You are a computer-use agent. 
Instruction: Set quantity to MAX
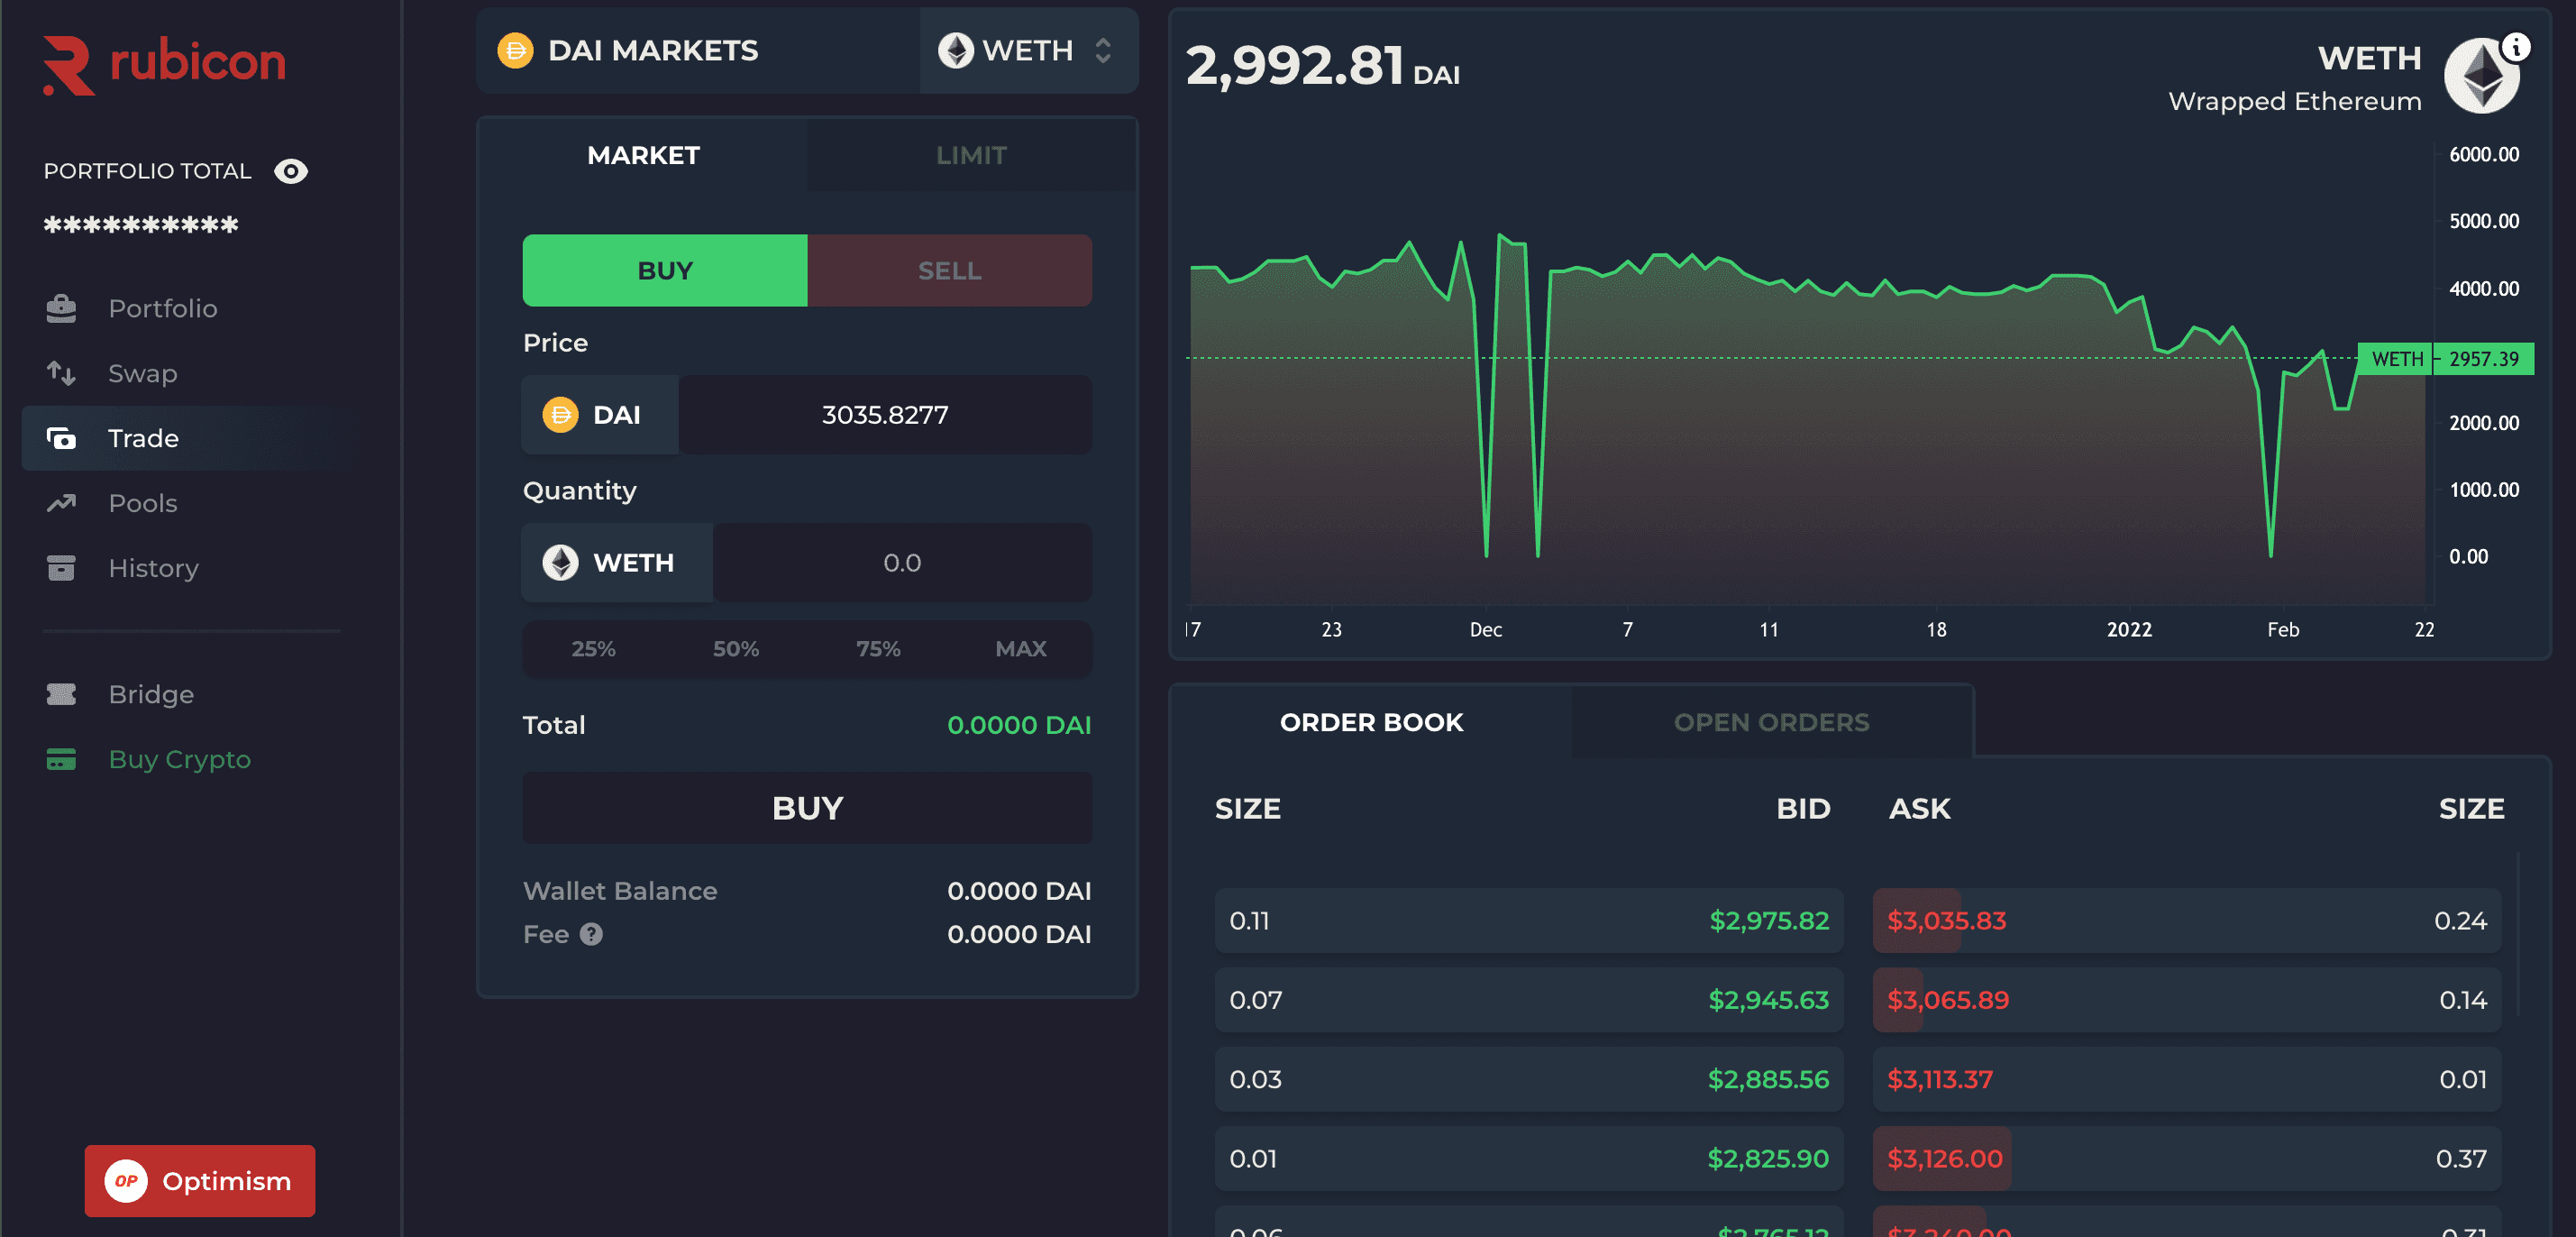(x=1021, y=648)
